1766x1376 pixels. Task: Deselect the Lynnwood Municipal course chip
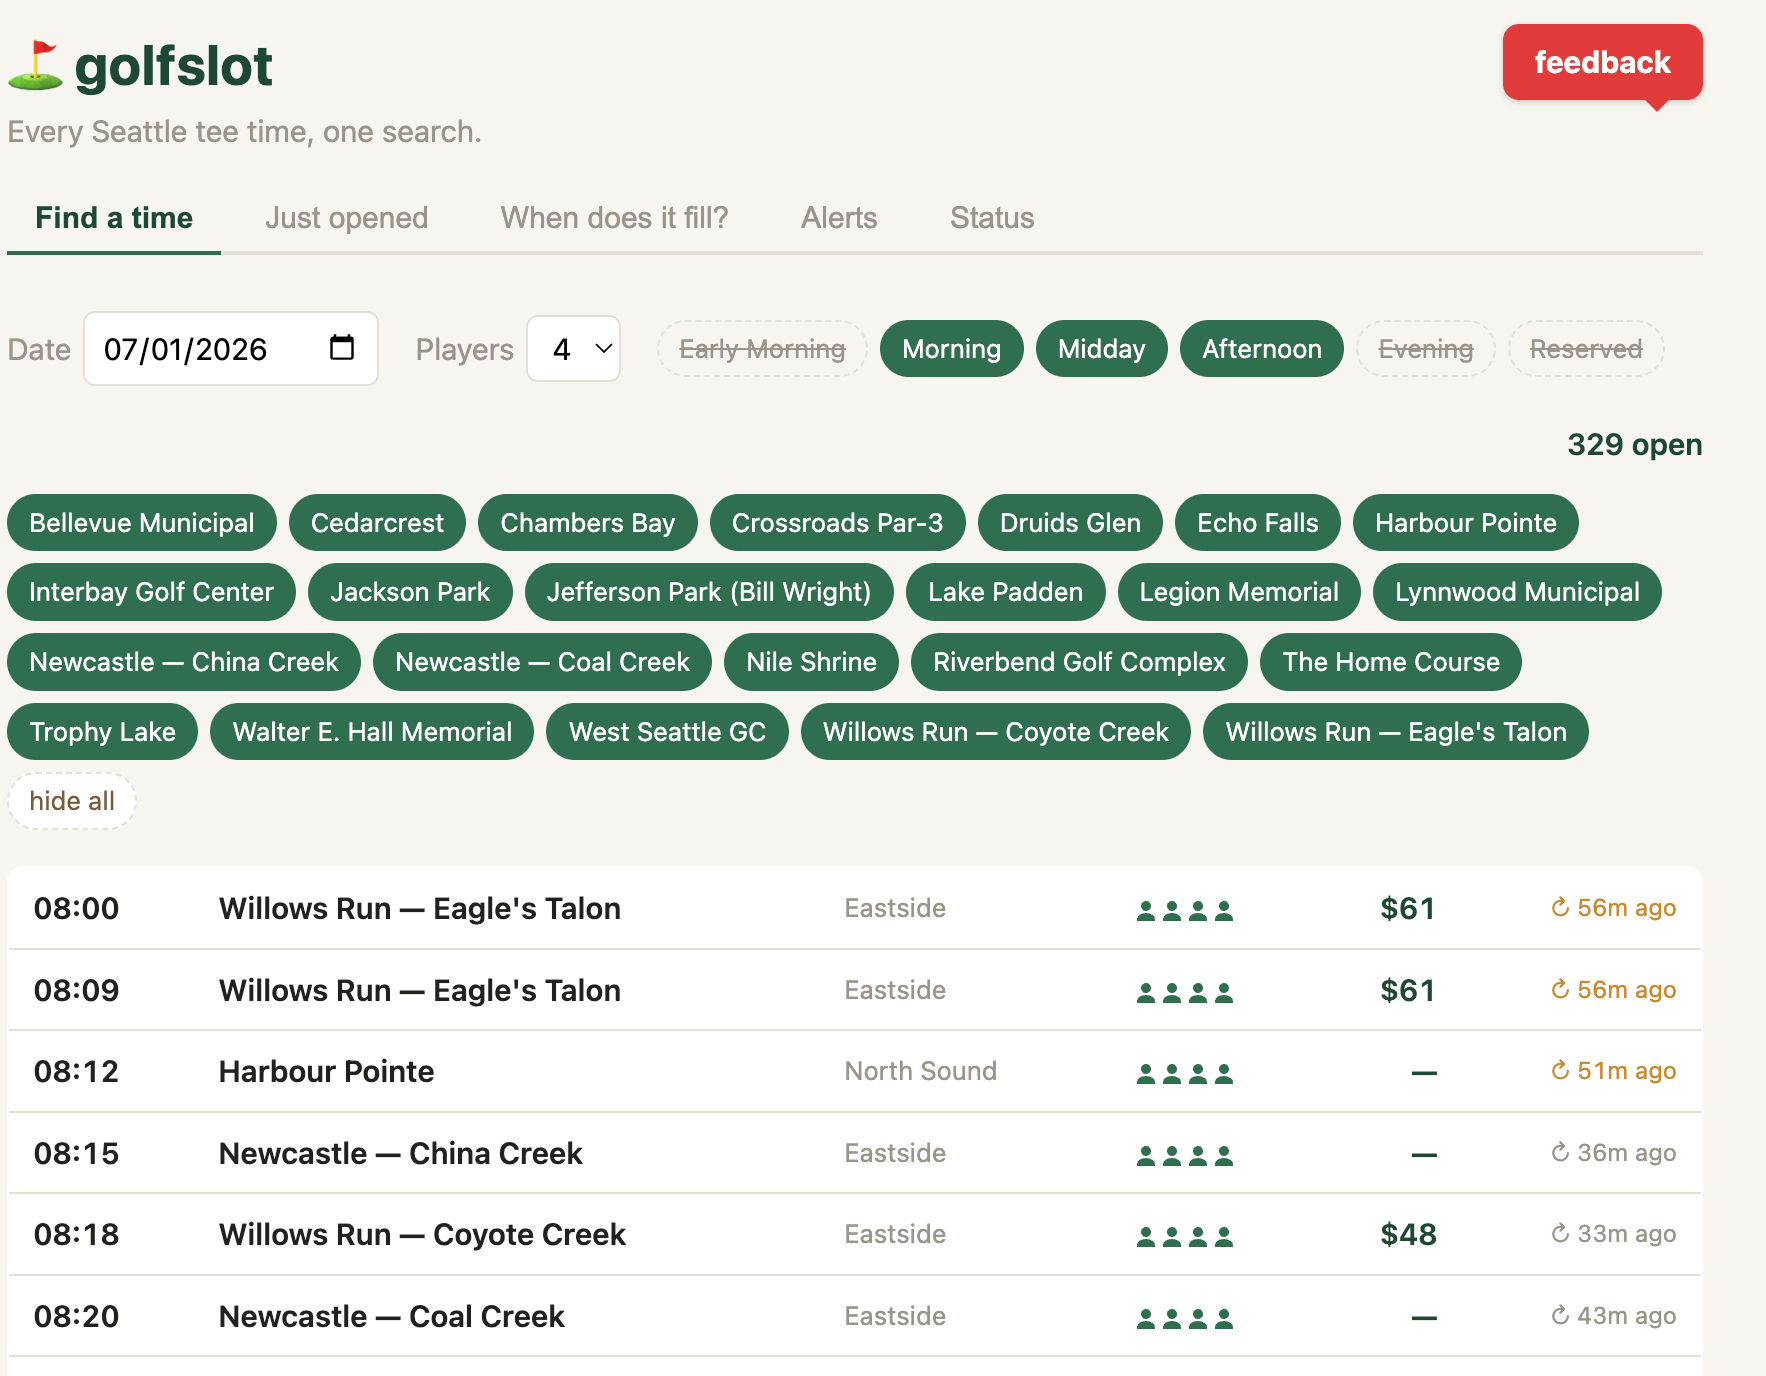click(1517, 592)
